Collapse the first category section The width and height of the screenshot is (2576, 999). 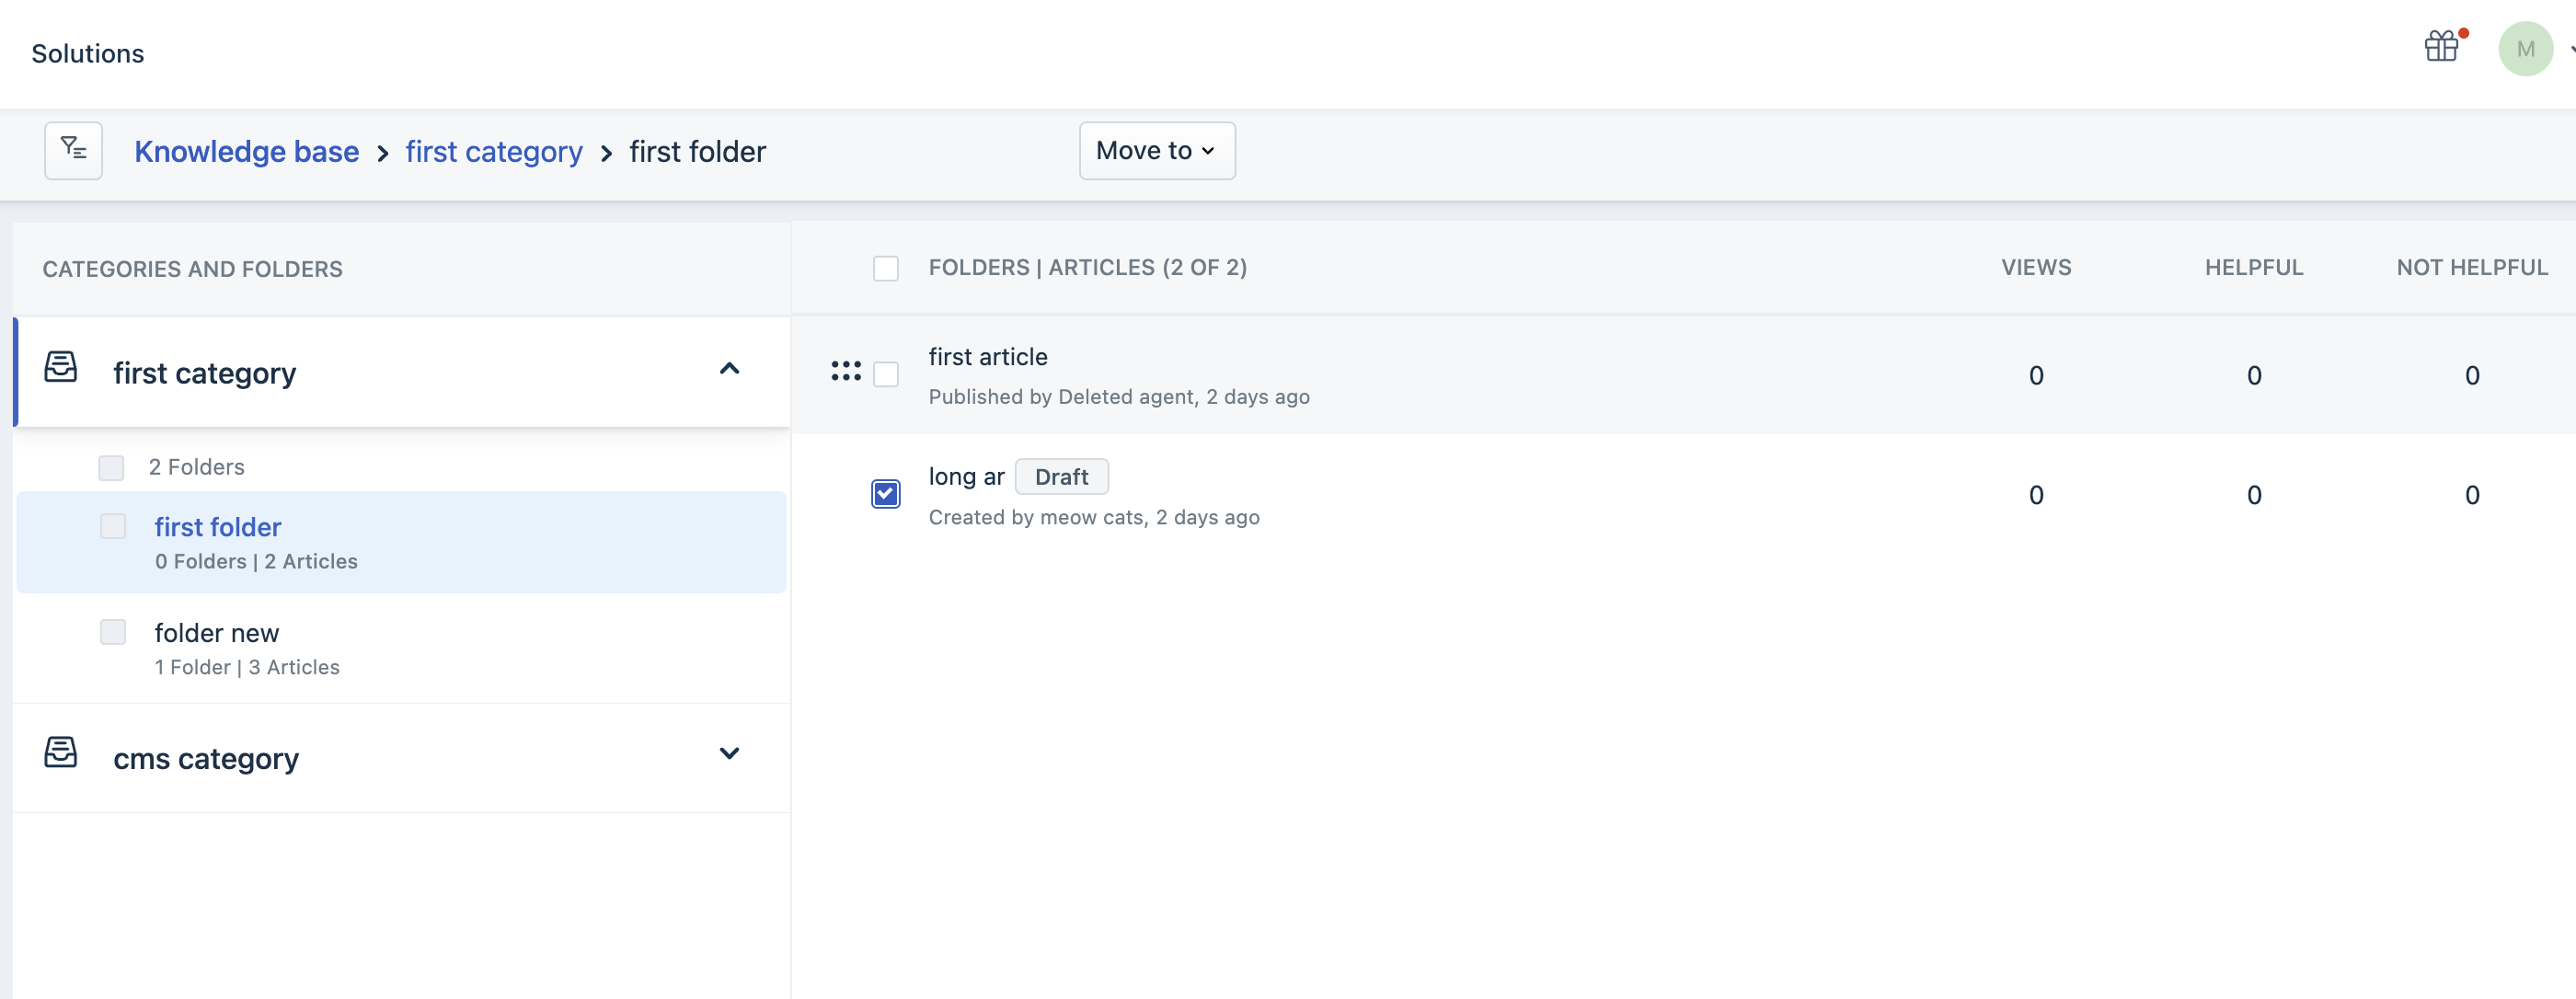pos(729,369)
